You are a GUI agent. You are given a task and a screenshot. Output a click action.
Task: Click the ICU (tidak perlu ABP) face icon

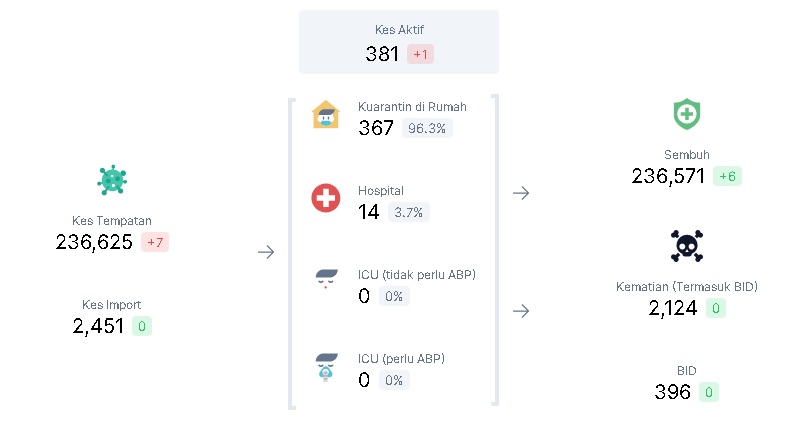[x=326, y=279]
